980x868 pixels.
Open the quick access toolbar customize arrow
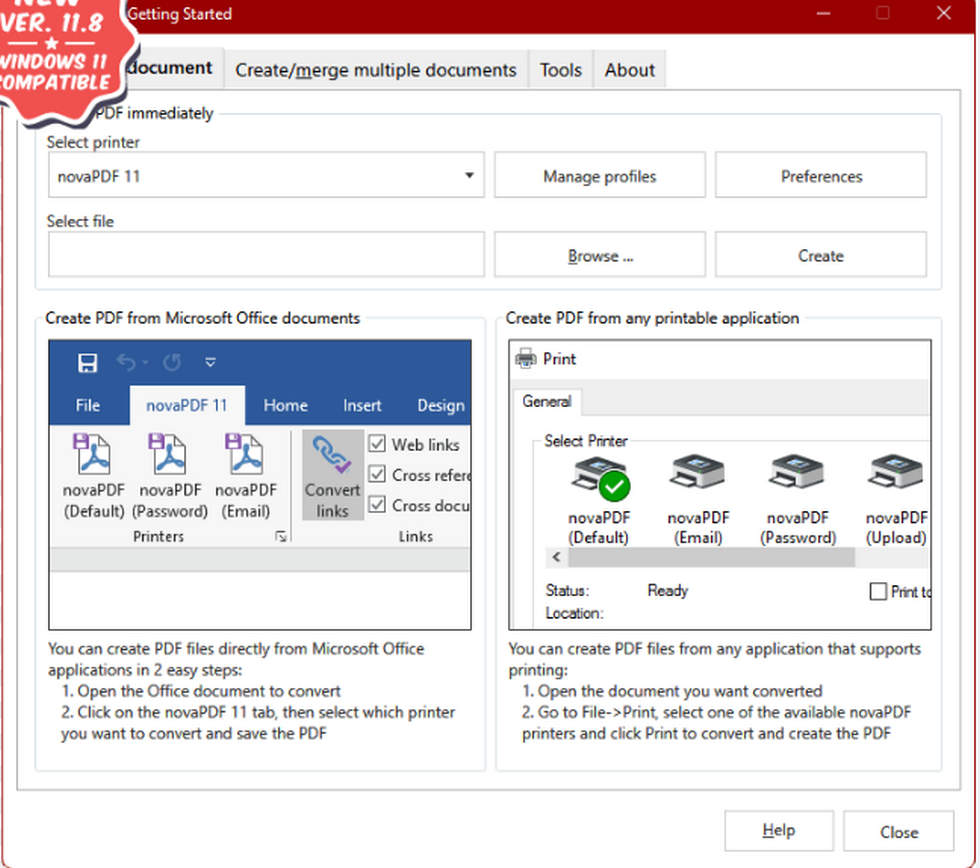coord(211,362)
